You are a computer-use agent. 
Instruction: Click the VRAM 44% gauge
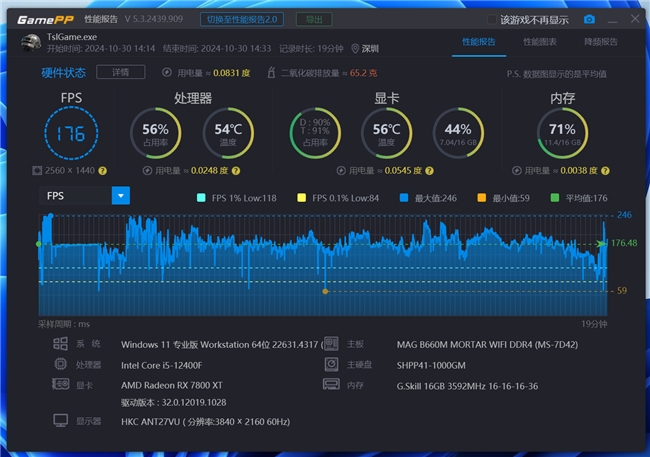point(458,133)
